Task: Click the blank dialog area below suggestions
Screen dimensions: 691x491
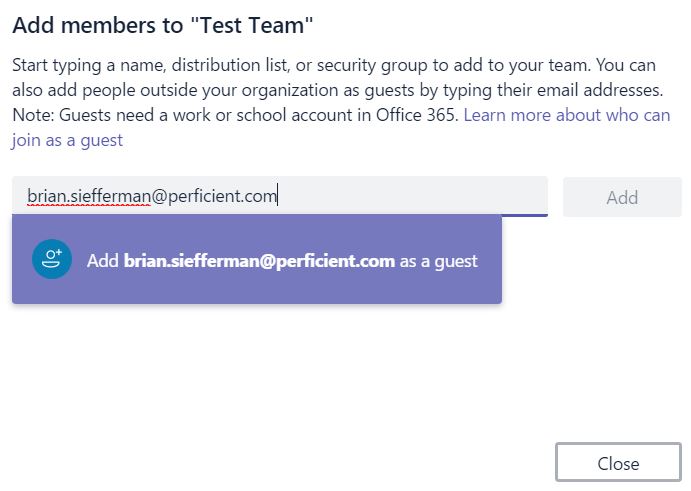Action: click(x=282, y=375)
